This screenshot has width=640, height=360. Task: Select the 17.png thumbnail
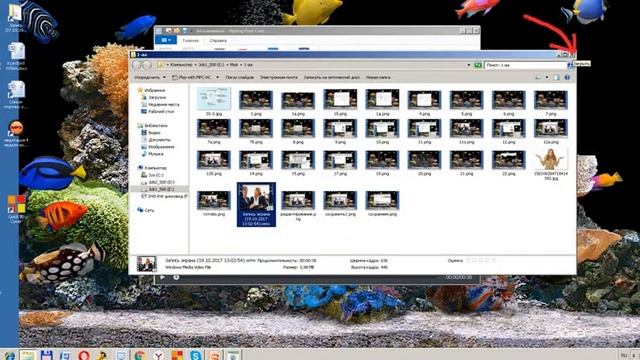340,160
